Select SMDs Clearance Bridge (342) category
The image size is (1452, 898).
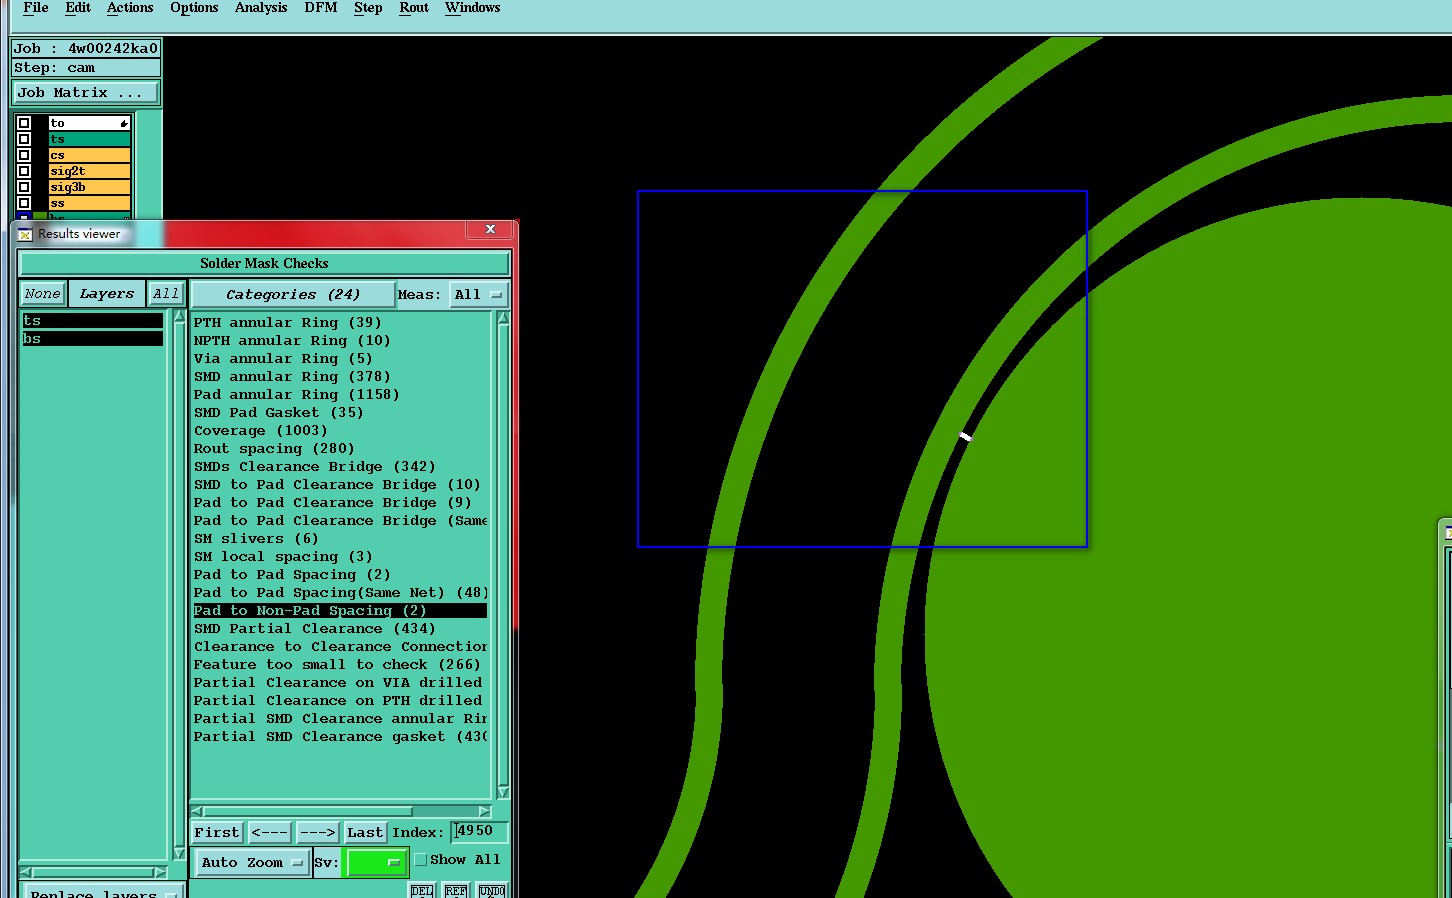click(314, 467)
